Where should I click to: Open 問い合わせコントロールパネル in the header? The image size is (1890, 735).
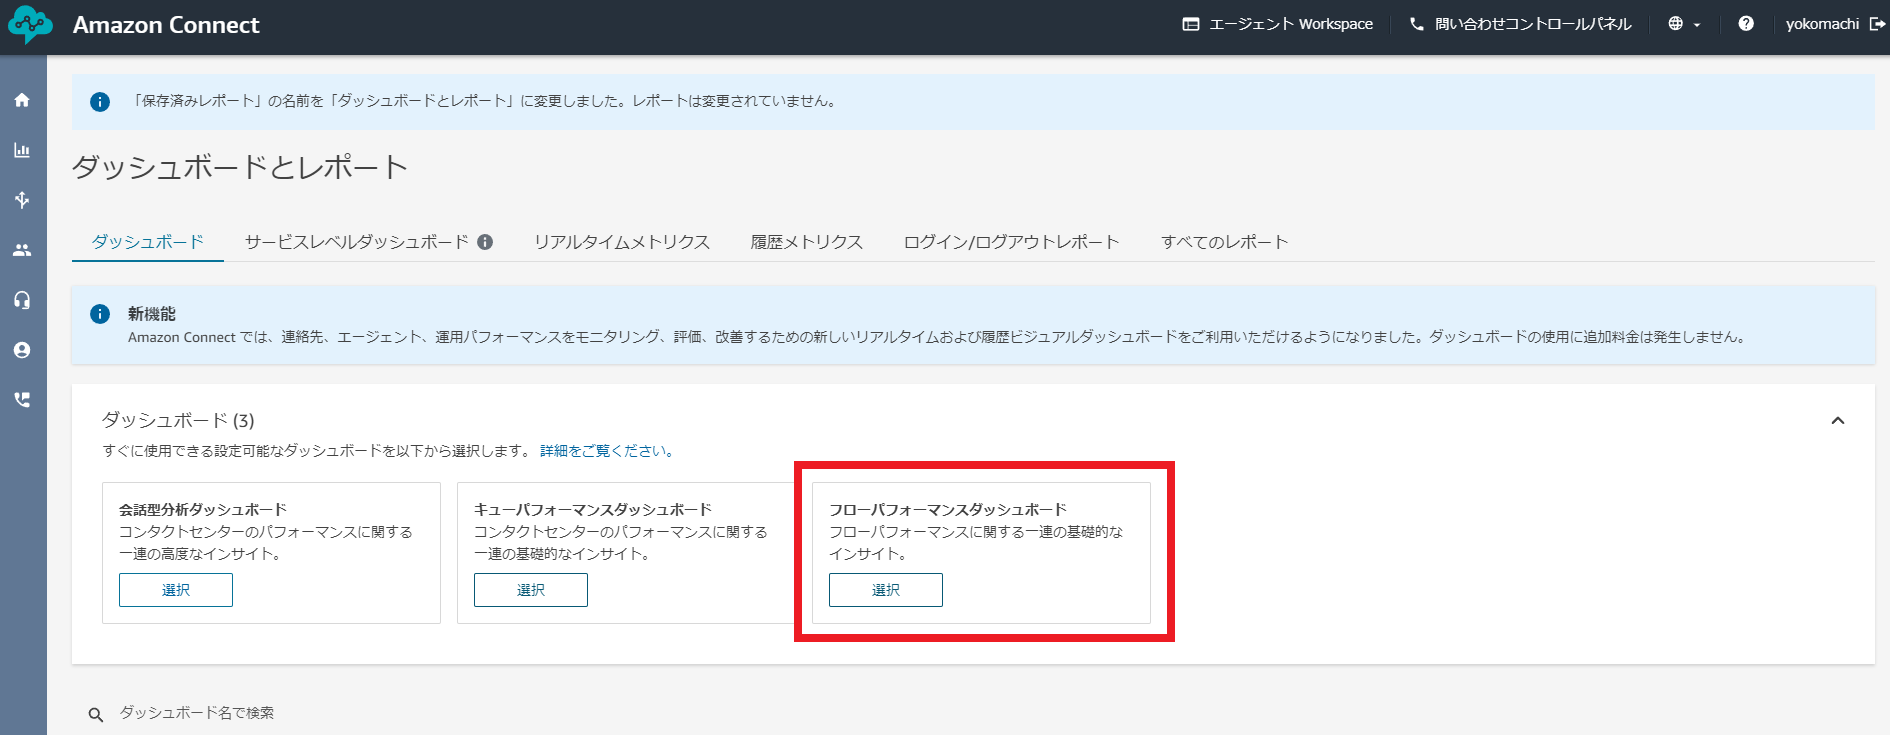pos(1520,24)
